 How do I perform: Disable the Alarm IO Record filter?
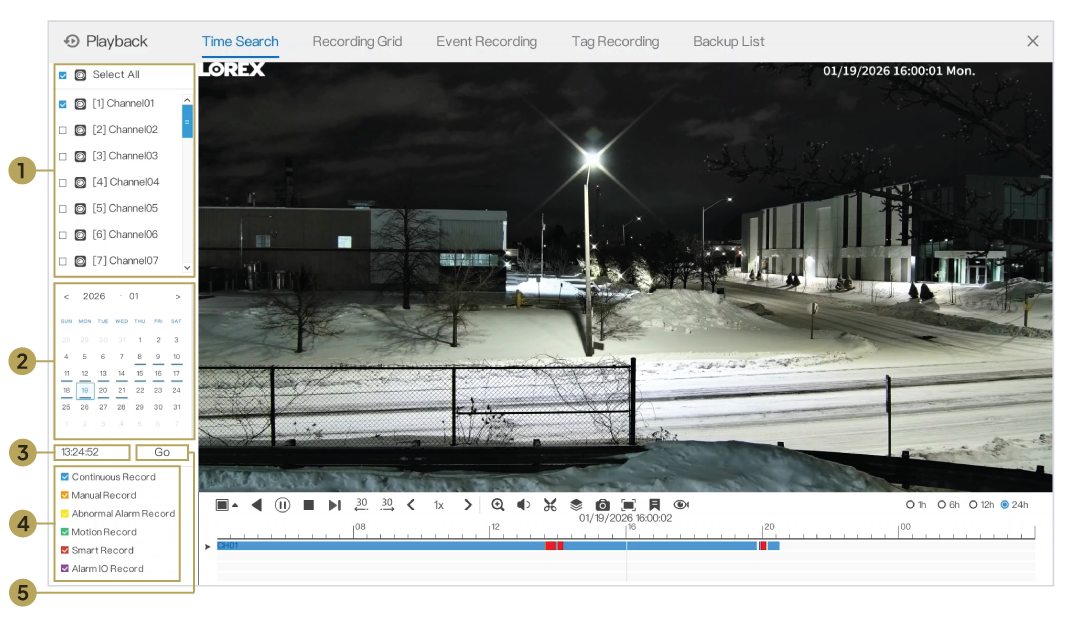65,569
